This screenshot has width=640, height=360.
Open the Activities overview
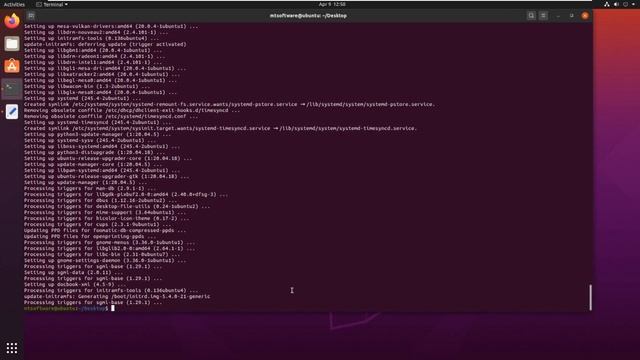(14, 4)
